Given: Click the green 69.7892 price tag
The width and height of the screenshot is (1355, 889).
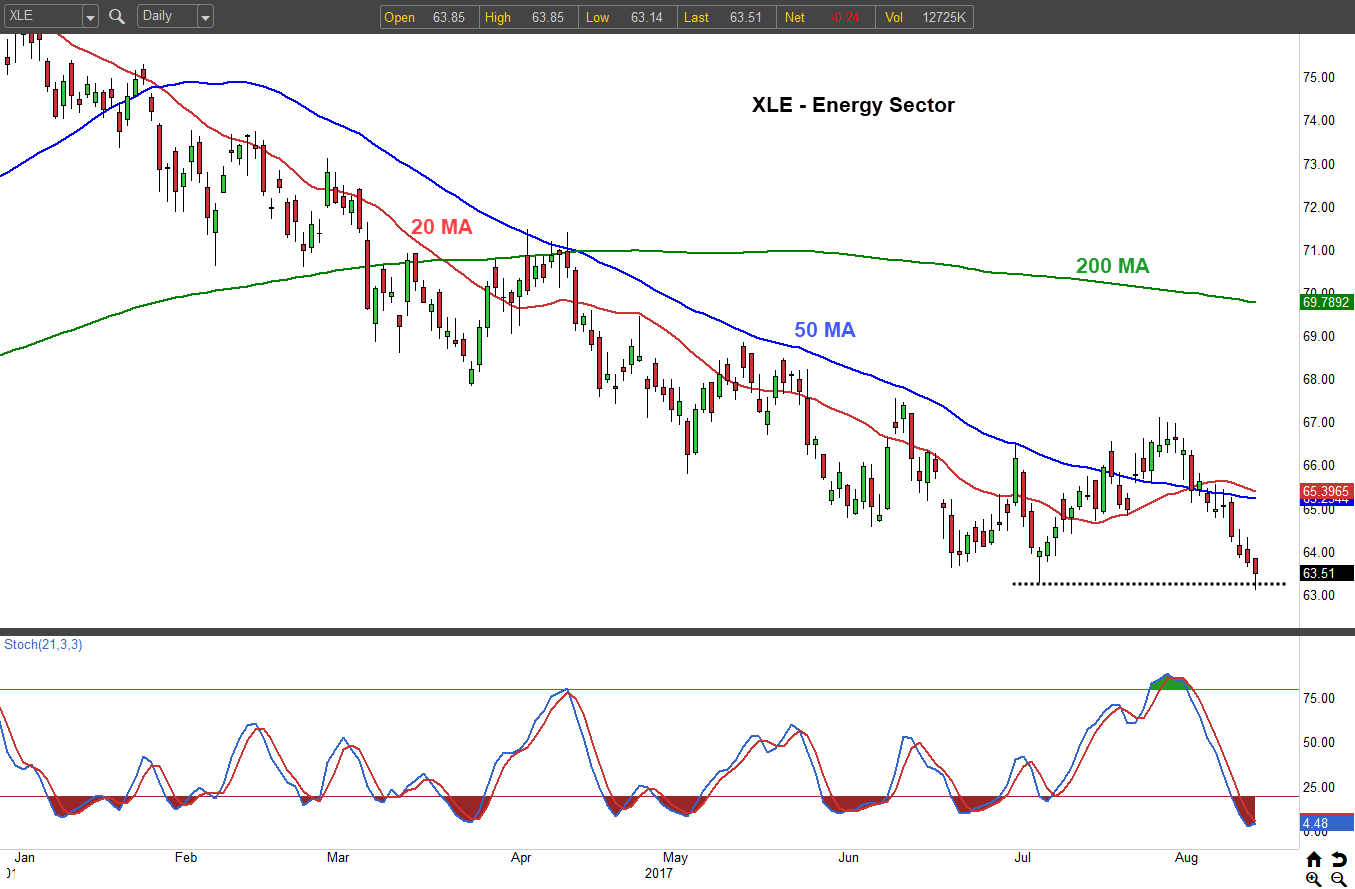Looking at the screenshot, I should (x=1327, y=302).
